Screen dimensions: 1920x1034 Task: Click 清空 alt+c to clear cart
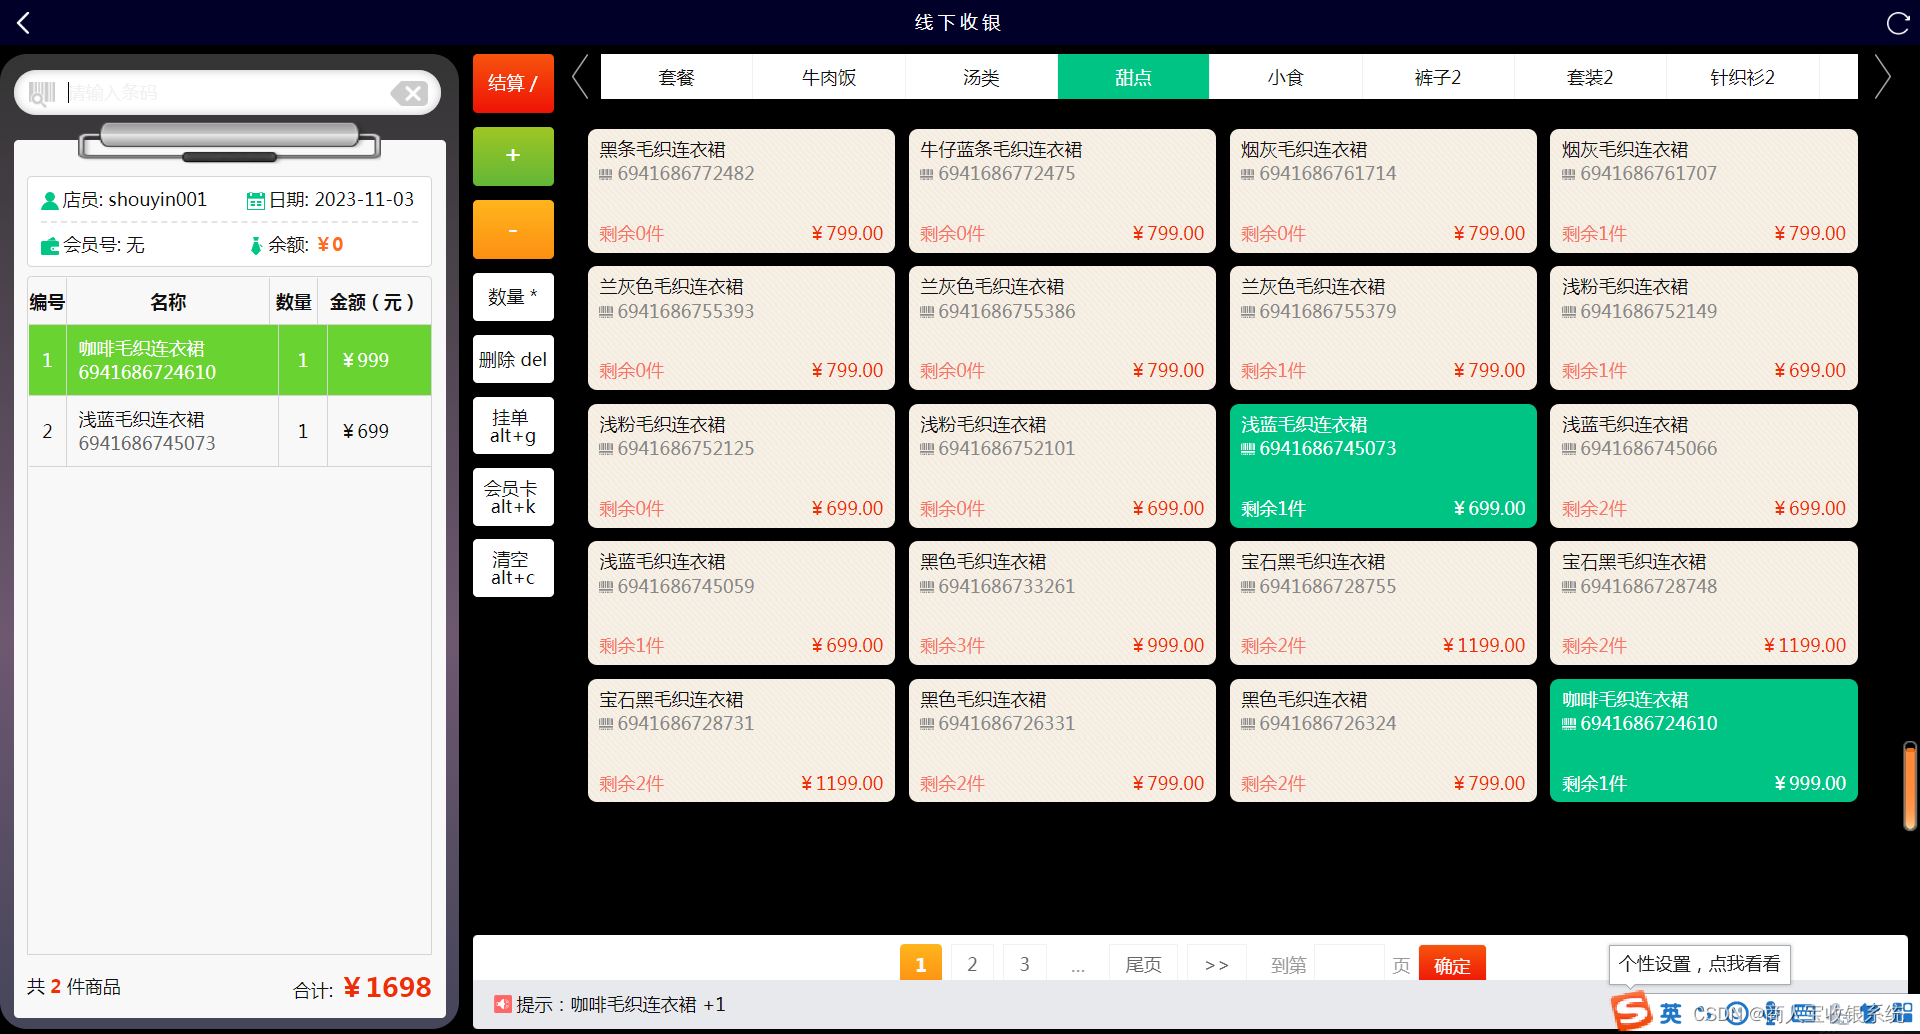(x=513, y=568)
